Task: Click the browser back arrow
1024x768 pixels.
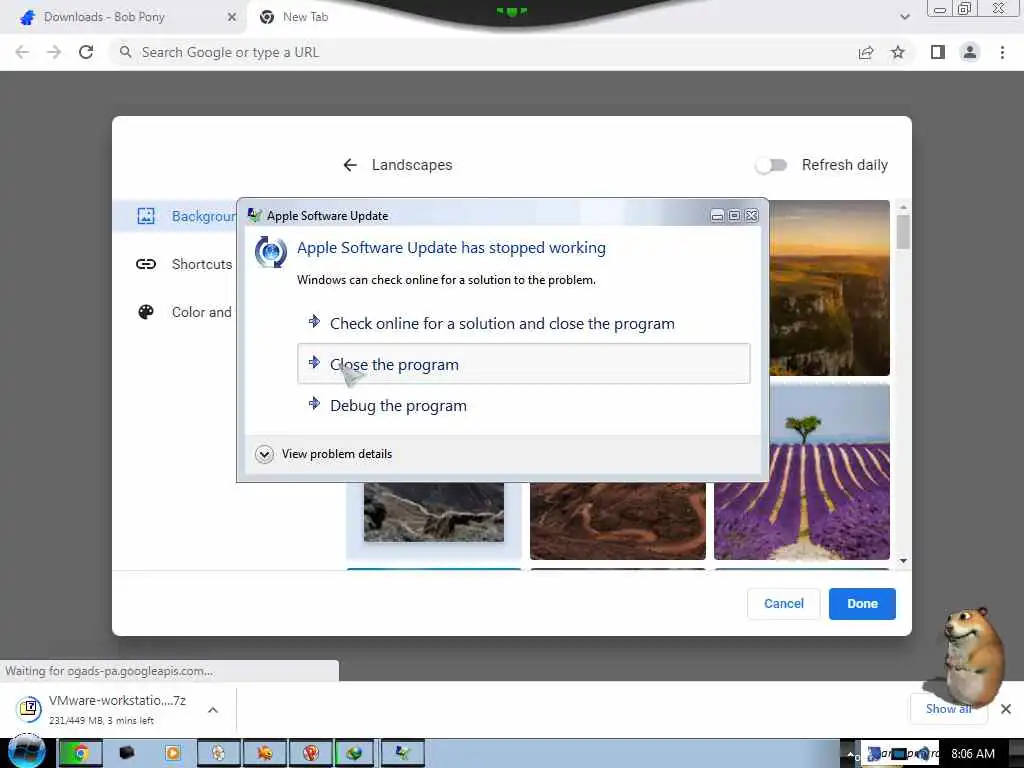Action: (22, 52)
